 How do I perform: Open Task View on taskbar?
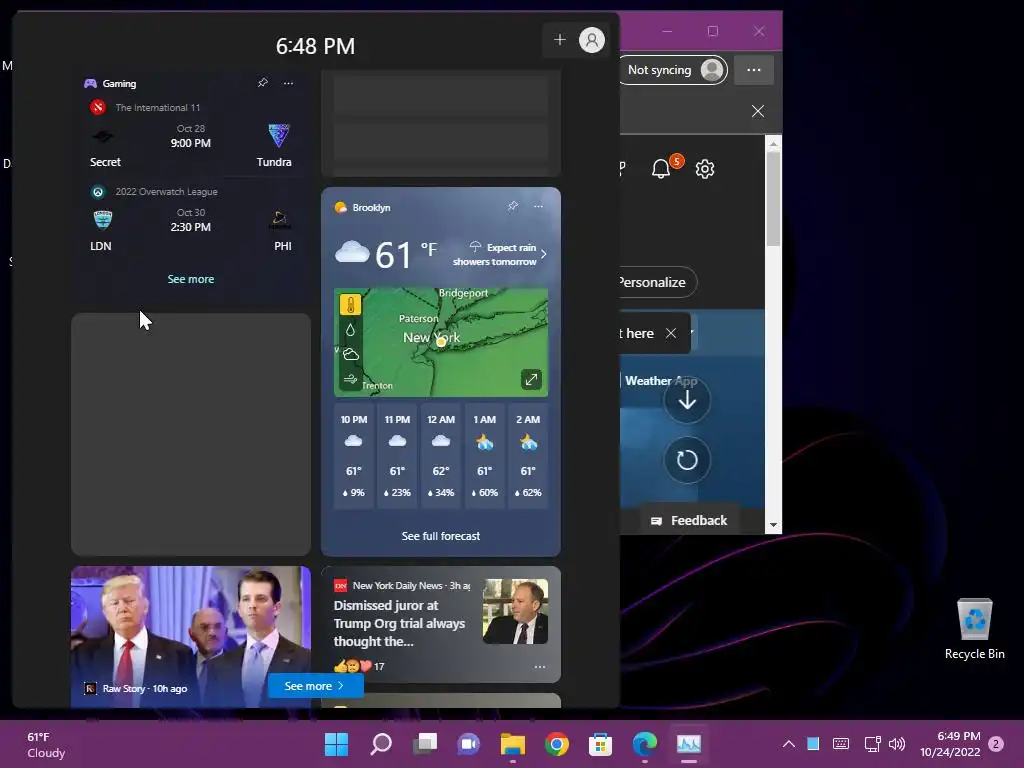tap(425, 744)
